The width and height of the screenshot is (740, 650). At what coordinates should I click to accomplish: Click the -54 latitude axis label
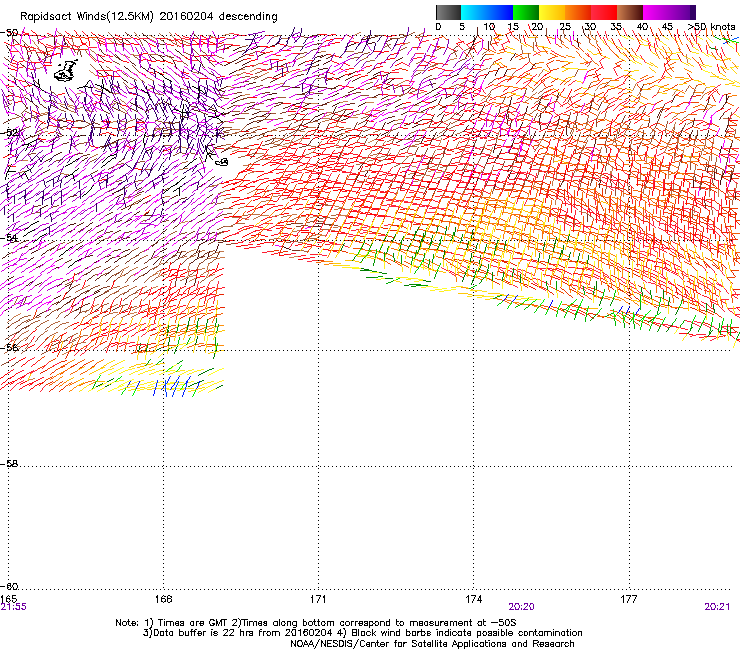tap(10, 238)
